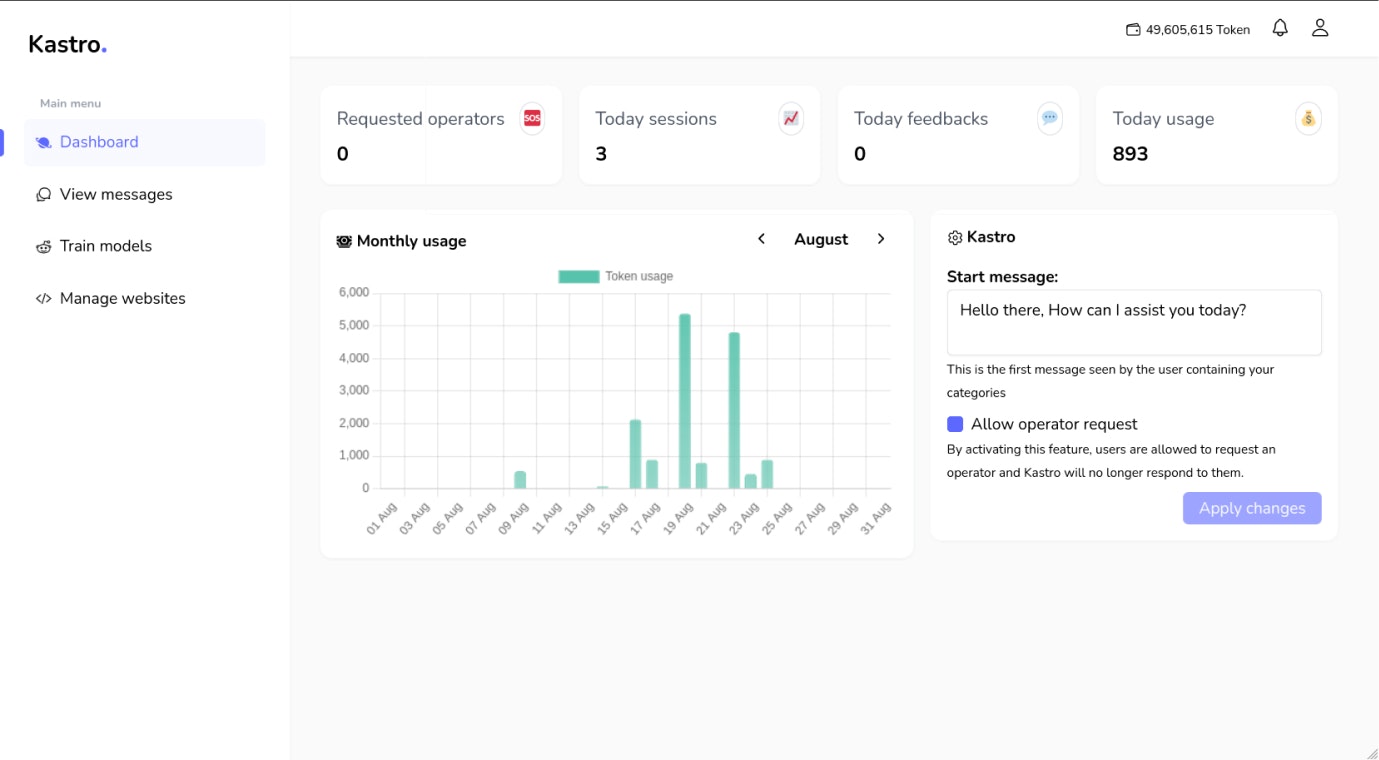Click the chart icon on Today sessions
The height and width of the screenshot is (760, 1379).
(x=791, y=118)
